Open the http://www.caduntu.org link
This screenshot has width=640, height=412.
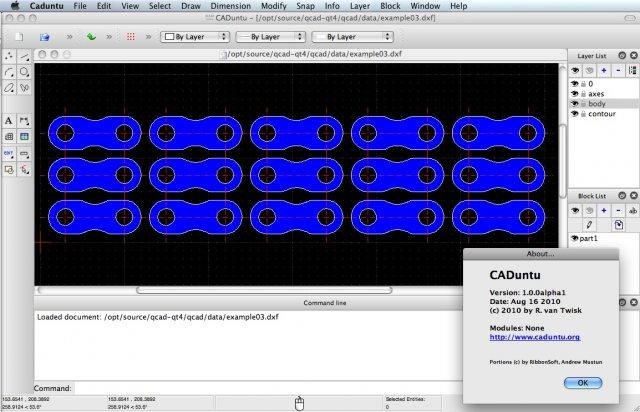(535, 337)
